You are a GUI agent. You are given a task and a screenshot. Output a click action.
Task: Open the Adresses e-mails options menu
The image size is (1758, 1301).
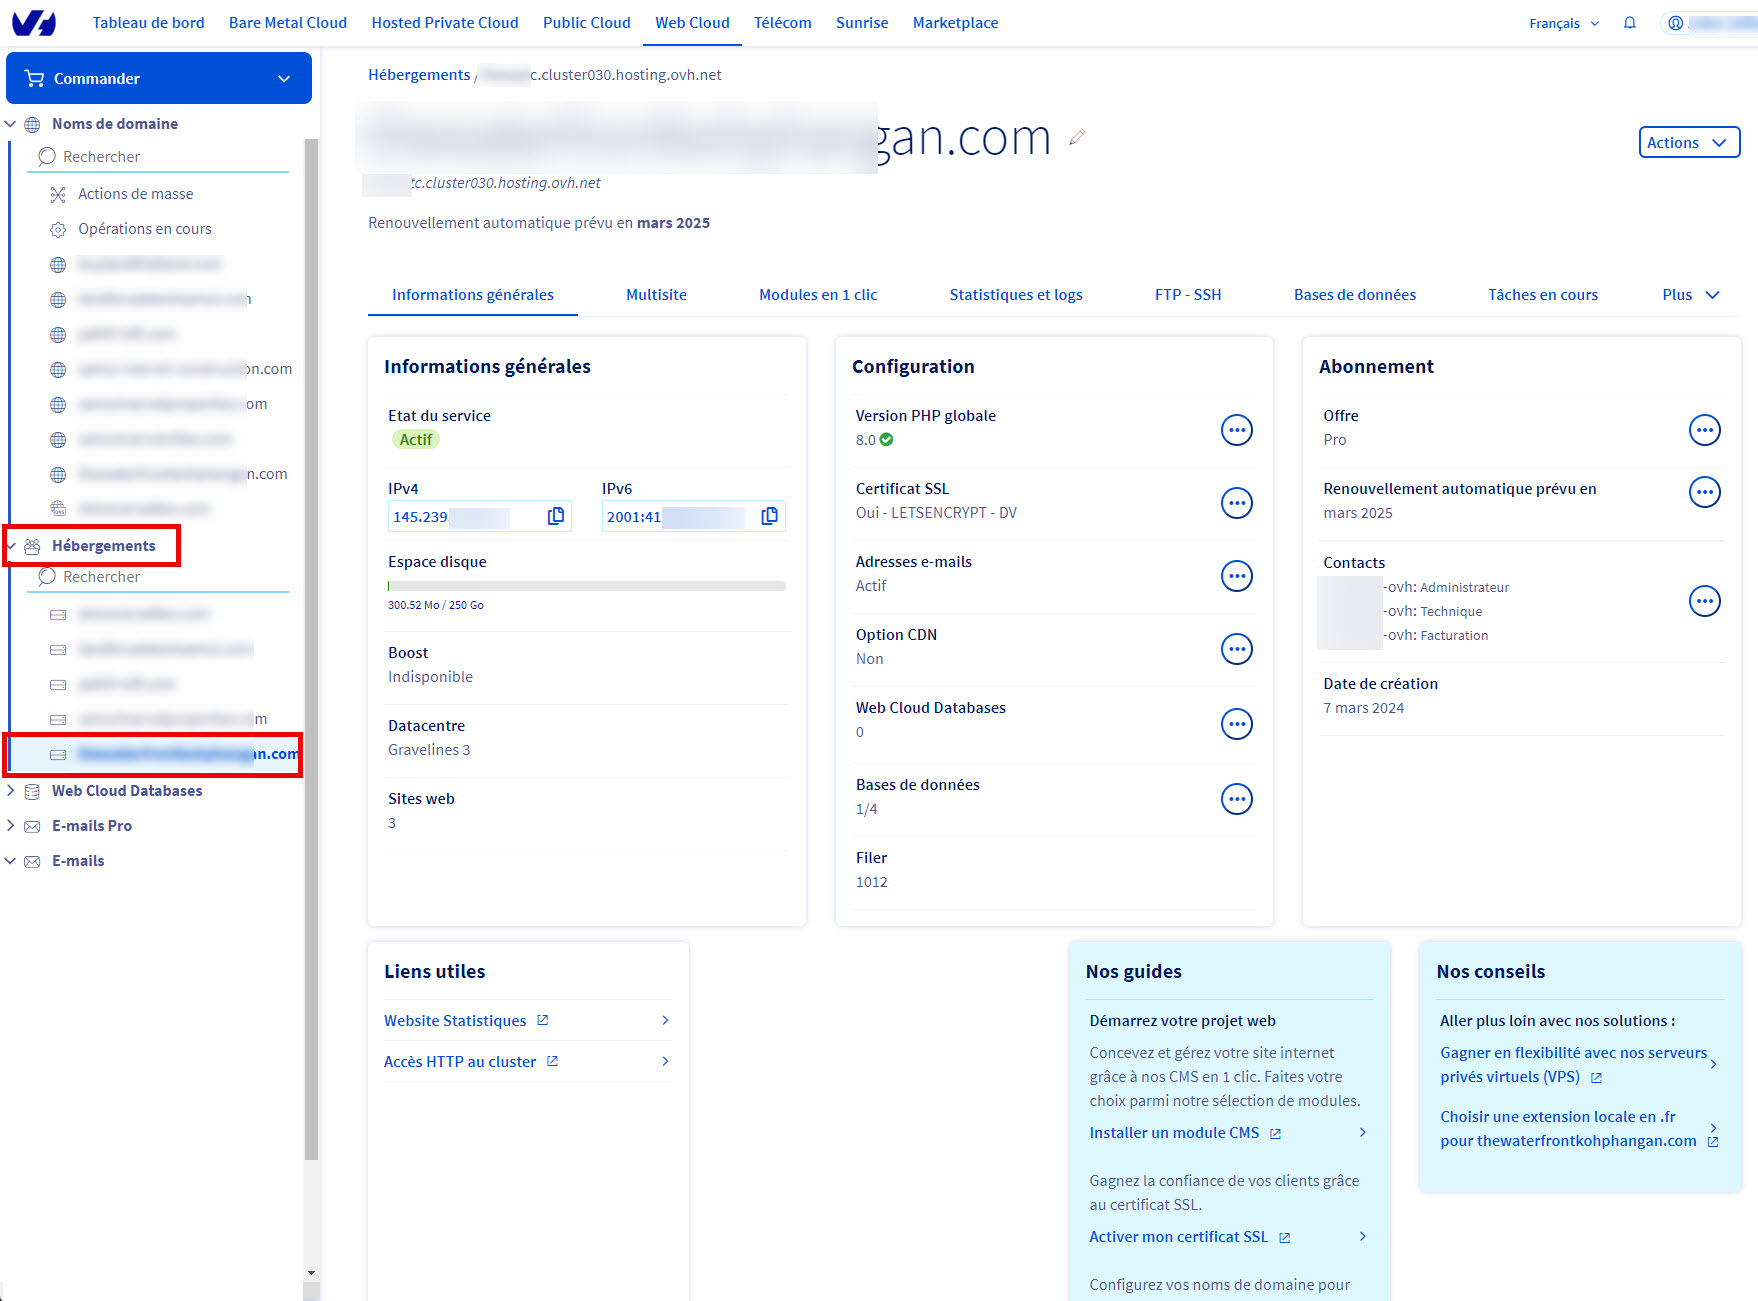(1237, 576)
